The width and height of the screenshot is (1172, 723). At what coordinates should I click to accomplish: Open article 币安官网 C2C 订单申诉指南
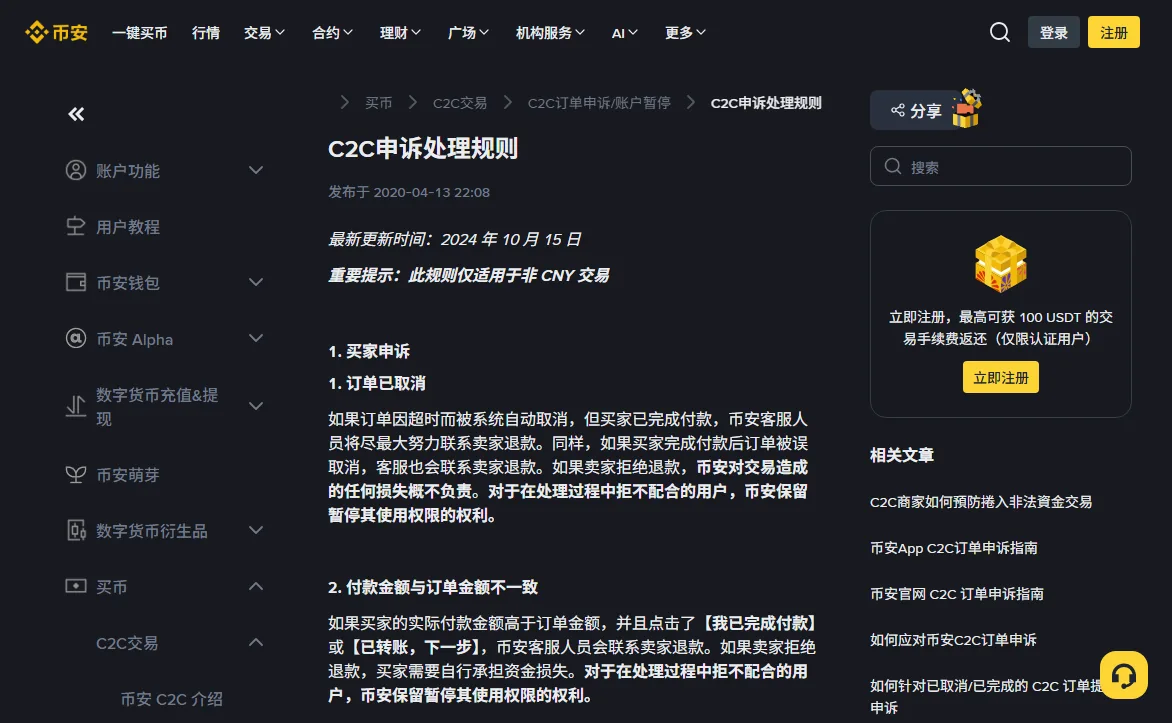pyautogui.click(x=956, y=594)
